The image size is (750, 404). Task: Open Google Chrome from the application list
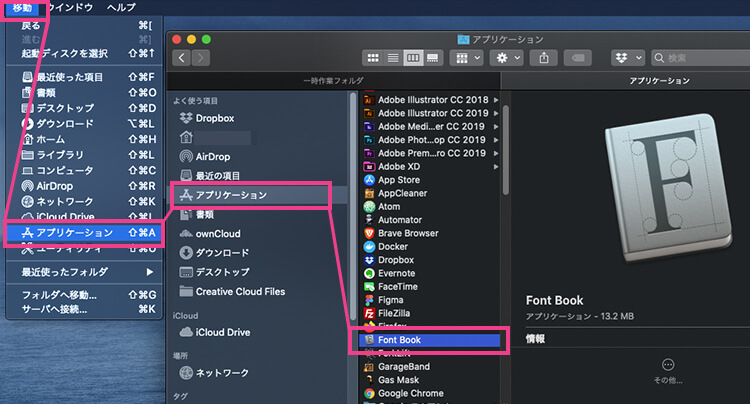click(410, 394)
